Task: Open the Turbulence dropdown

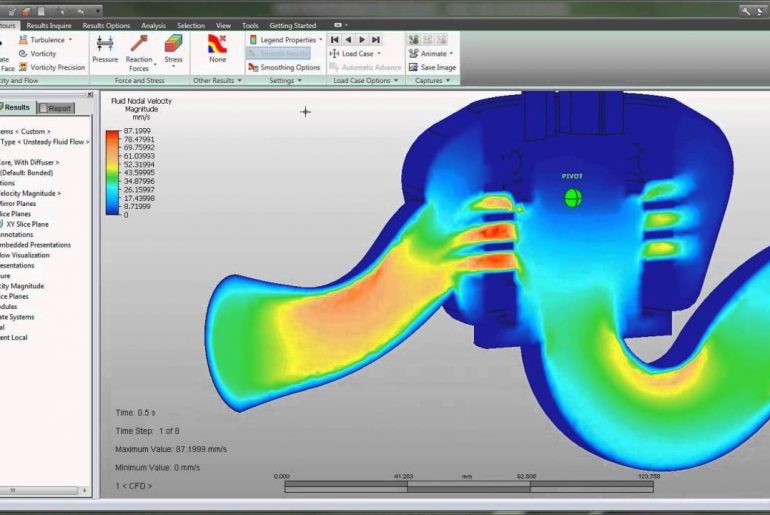Action: point(46,39)
